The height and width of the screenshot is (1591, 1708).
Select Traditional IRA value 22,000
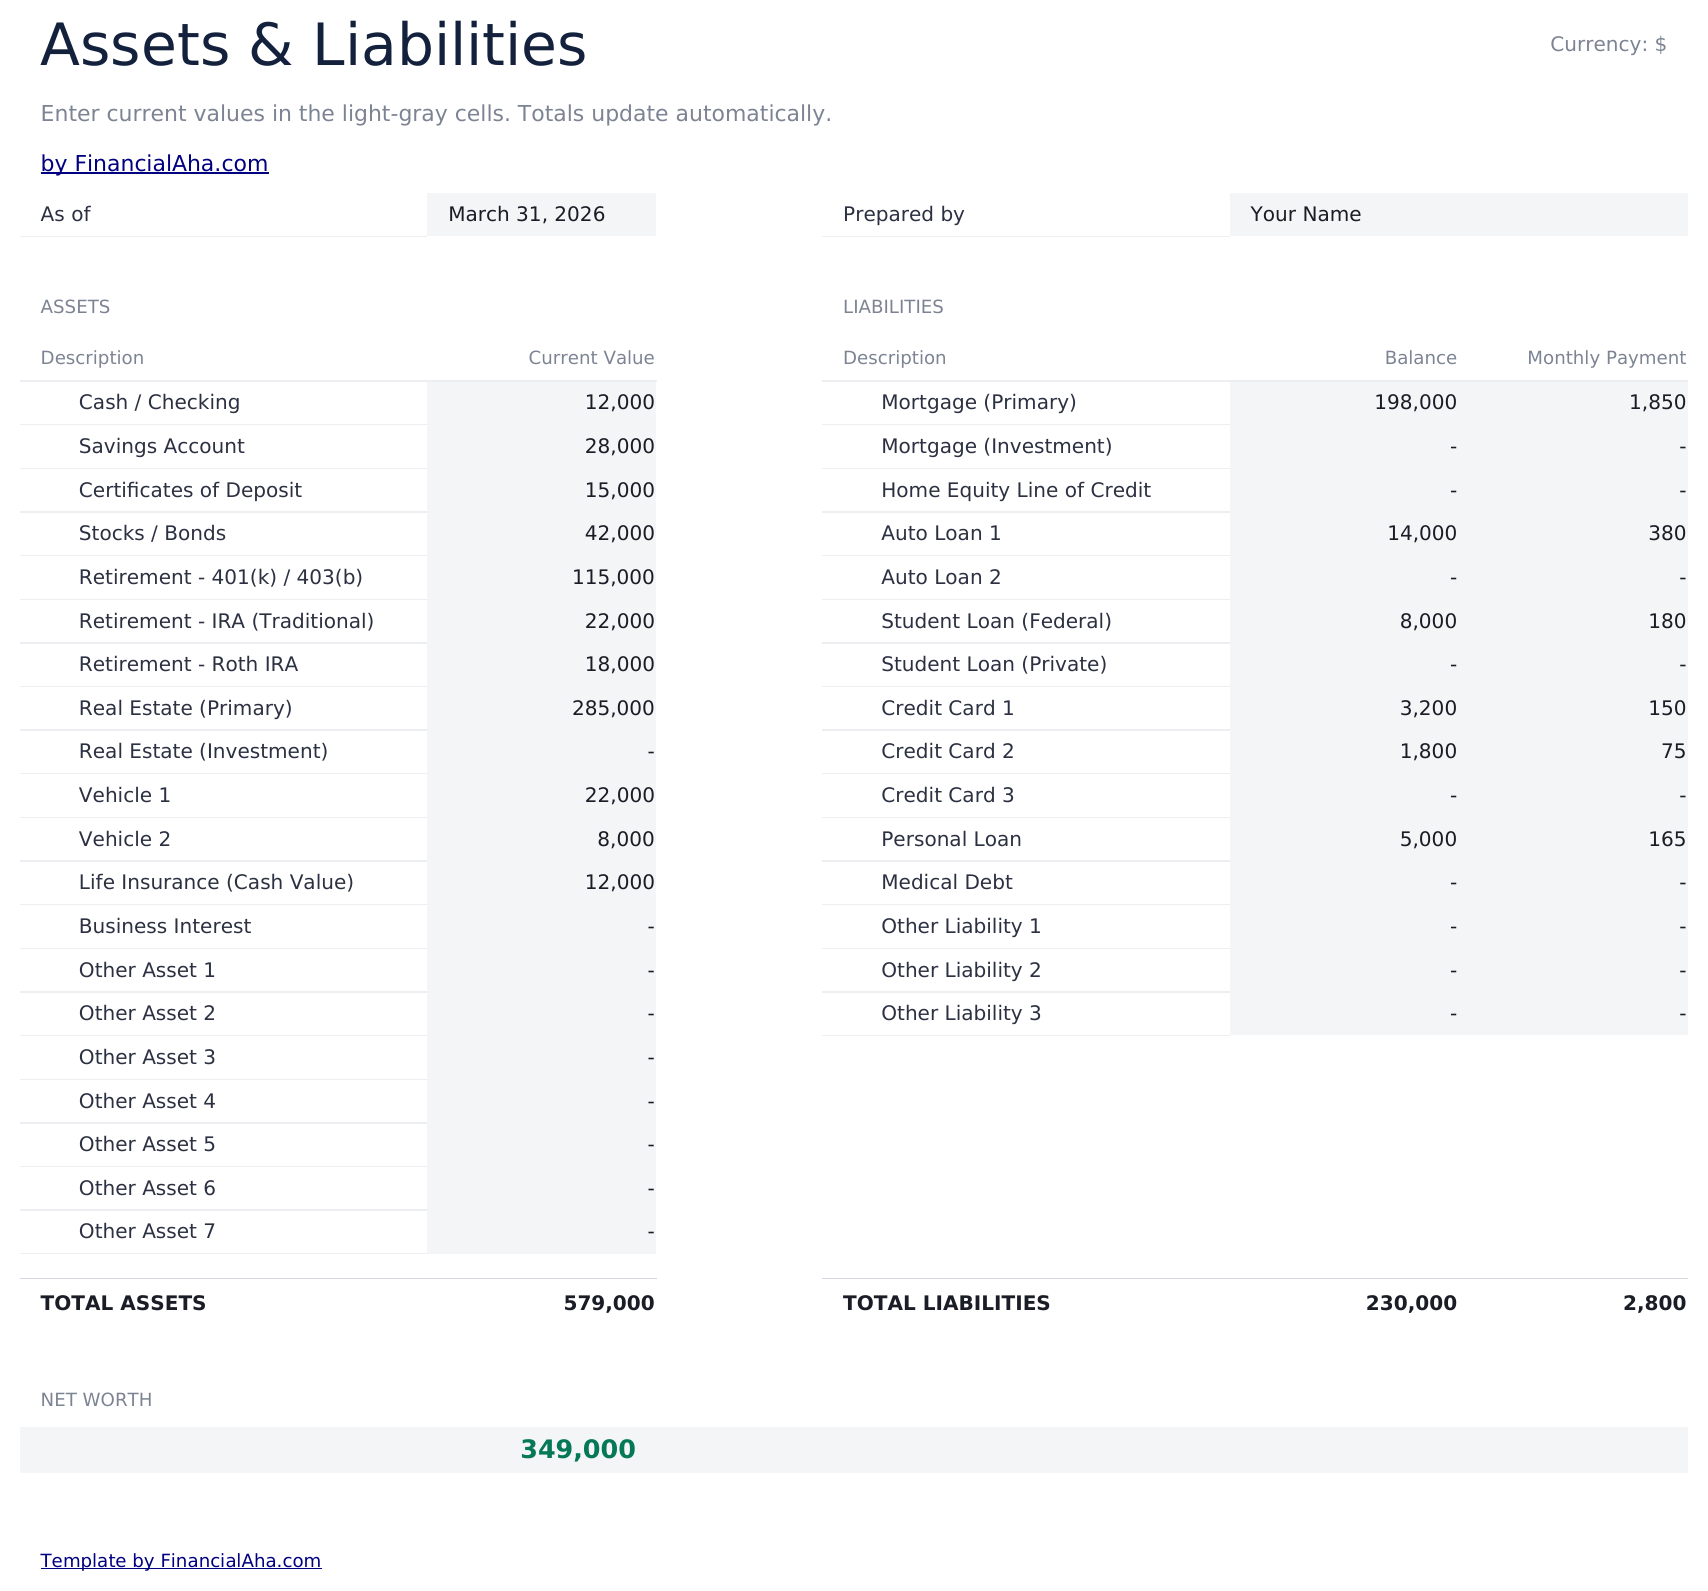[541, 621]
